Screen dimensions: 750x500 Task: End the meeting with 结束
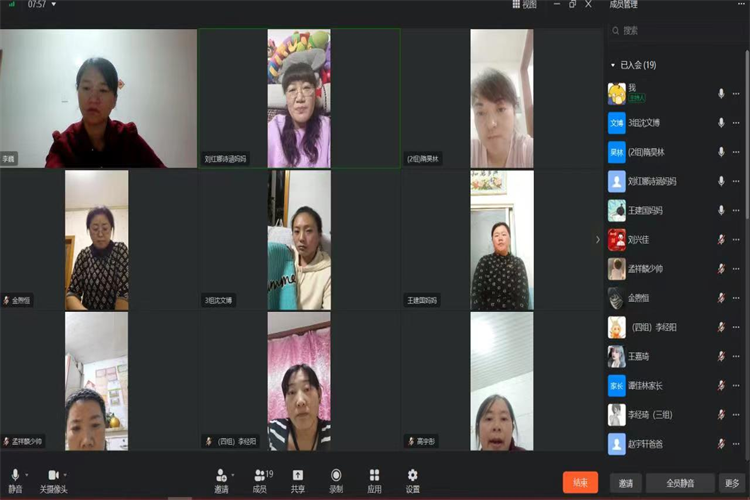(580, 482)
